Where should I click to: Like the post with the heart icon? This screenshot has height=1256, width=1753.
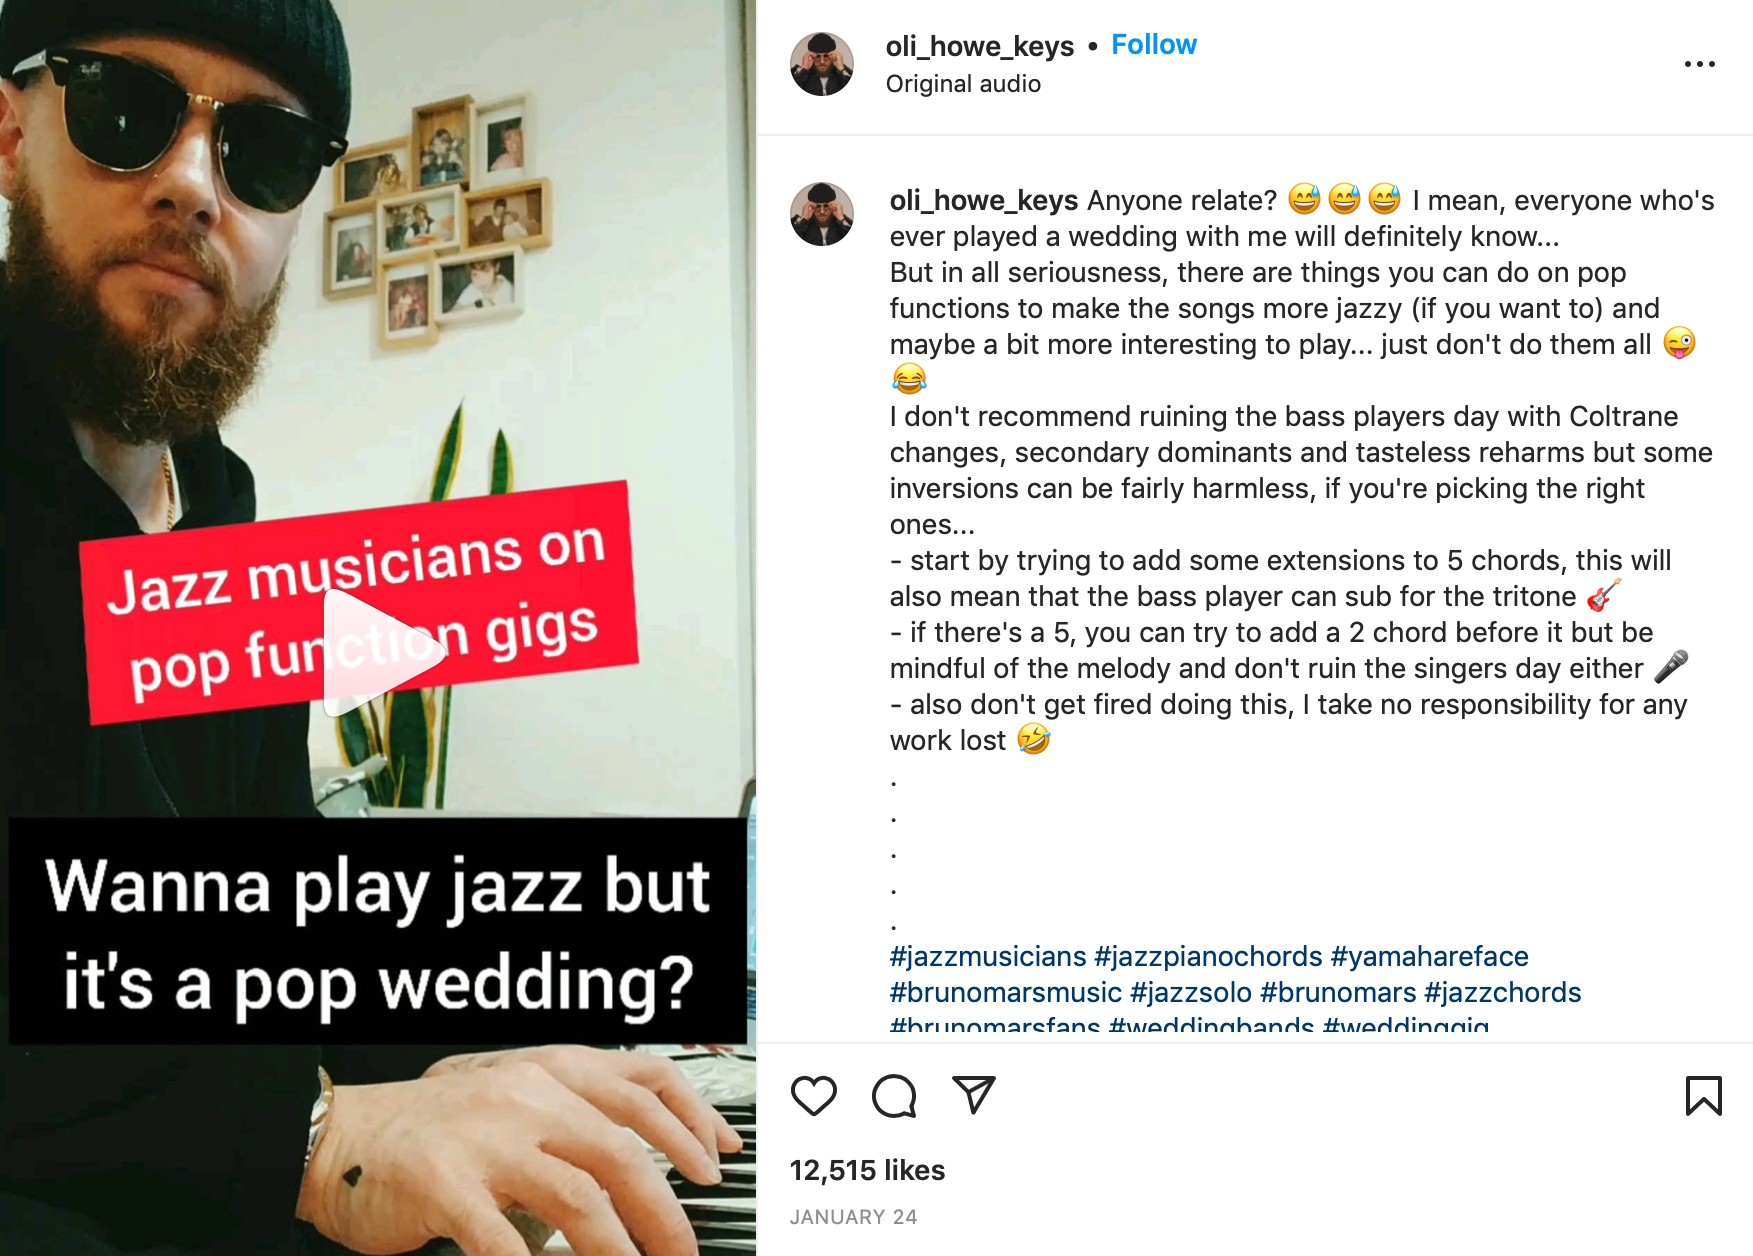(813, 1096)
